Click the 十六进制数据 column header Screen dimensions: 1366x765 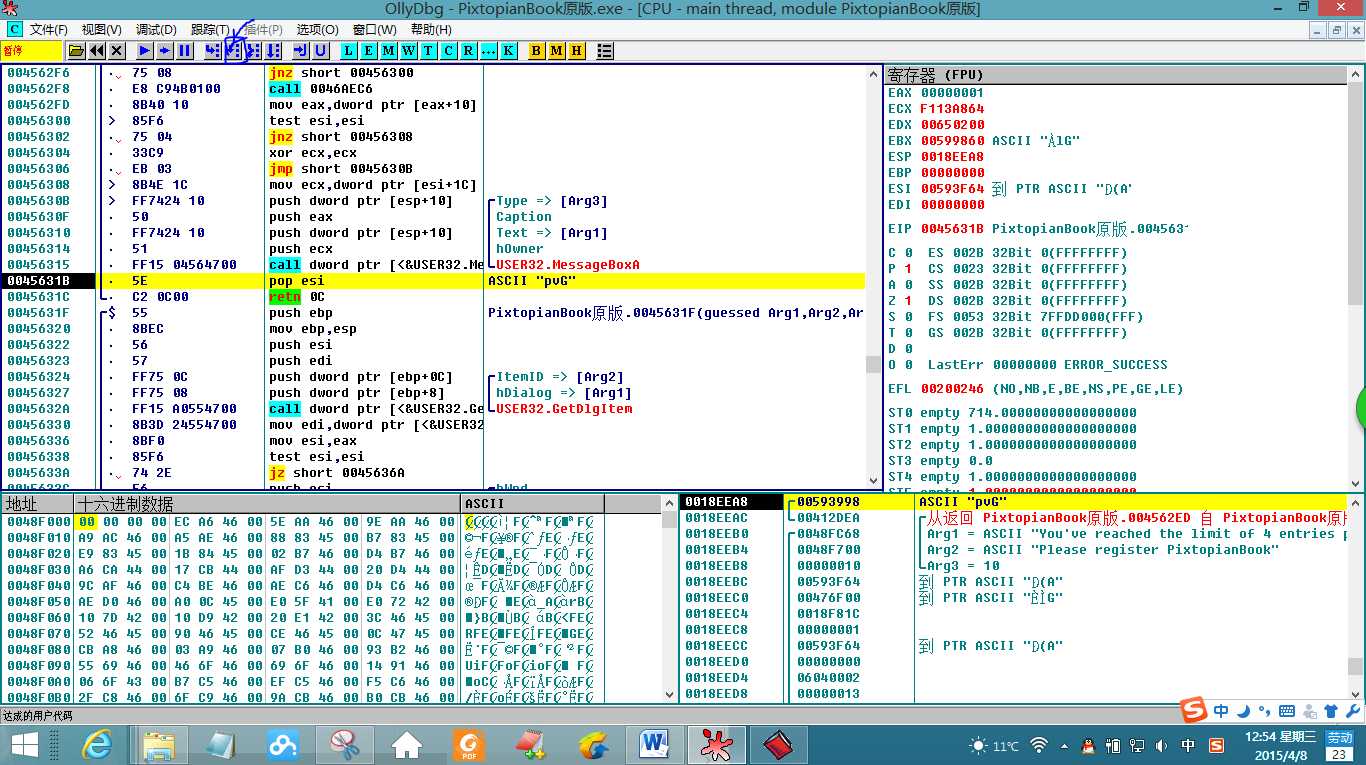pyautogui.click(x=267, y=503)
